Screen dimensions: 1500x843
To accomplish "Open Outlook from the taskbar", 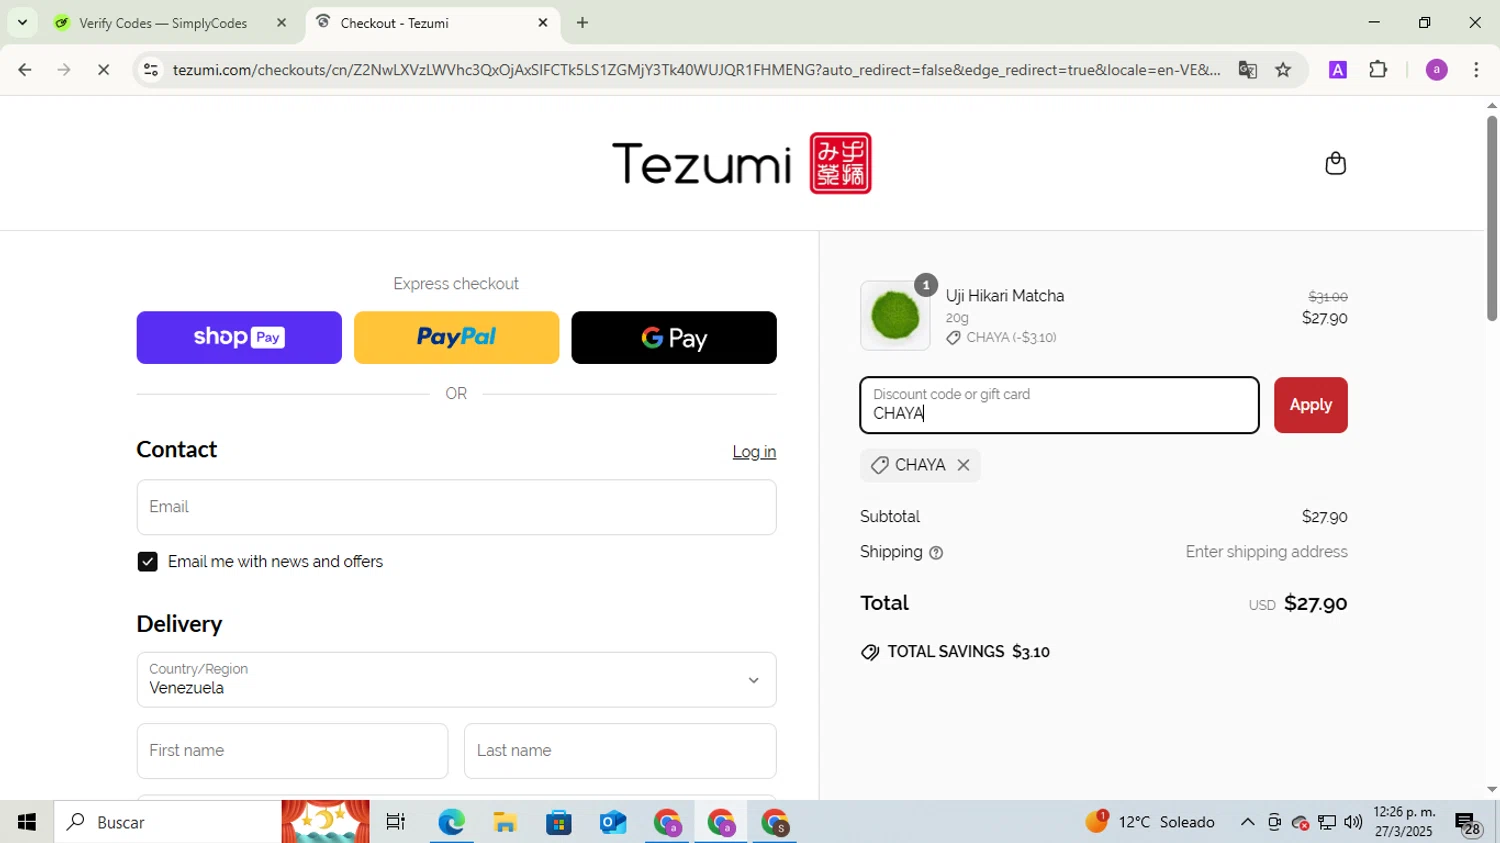I will tap(613, 822).
